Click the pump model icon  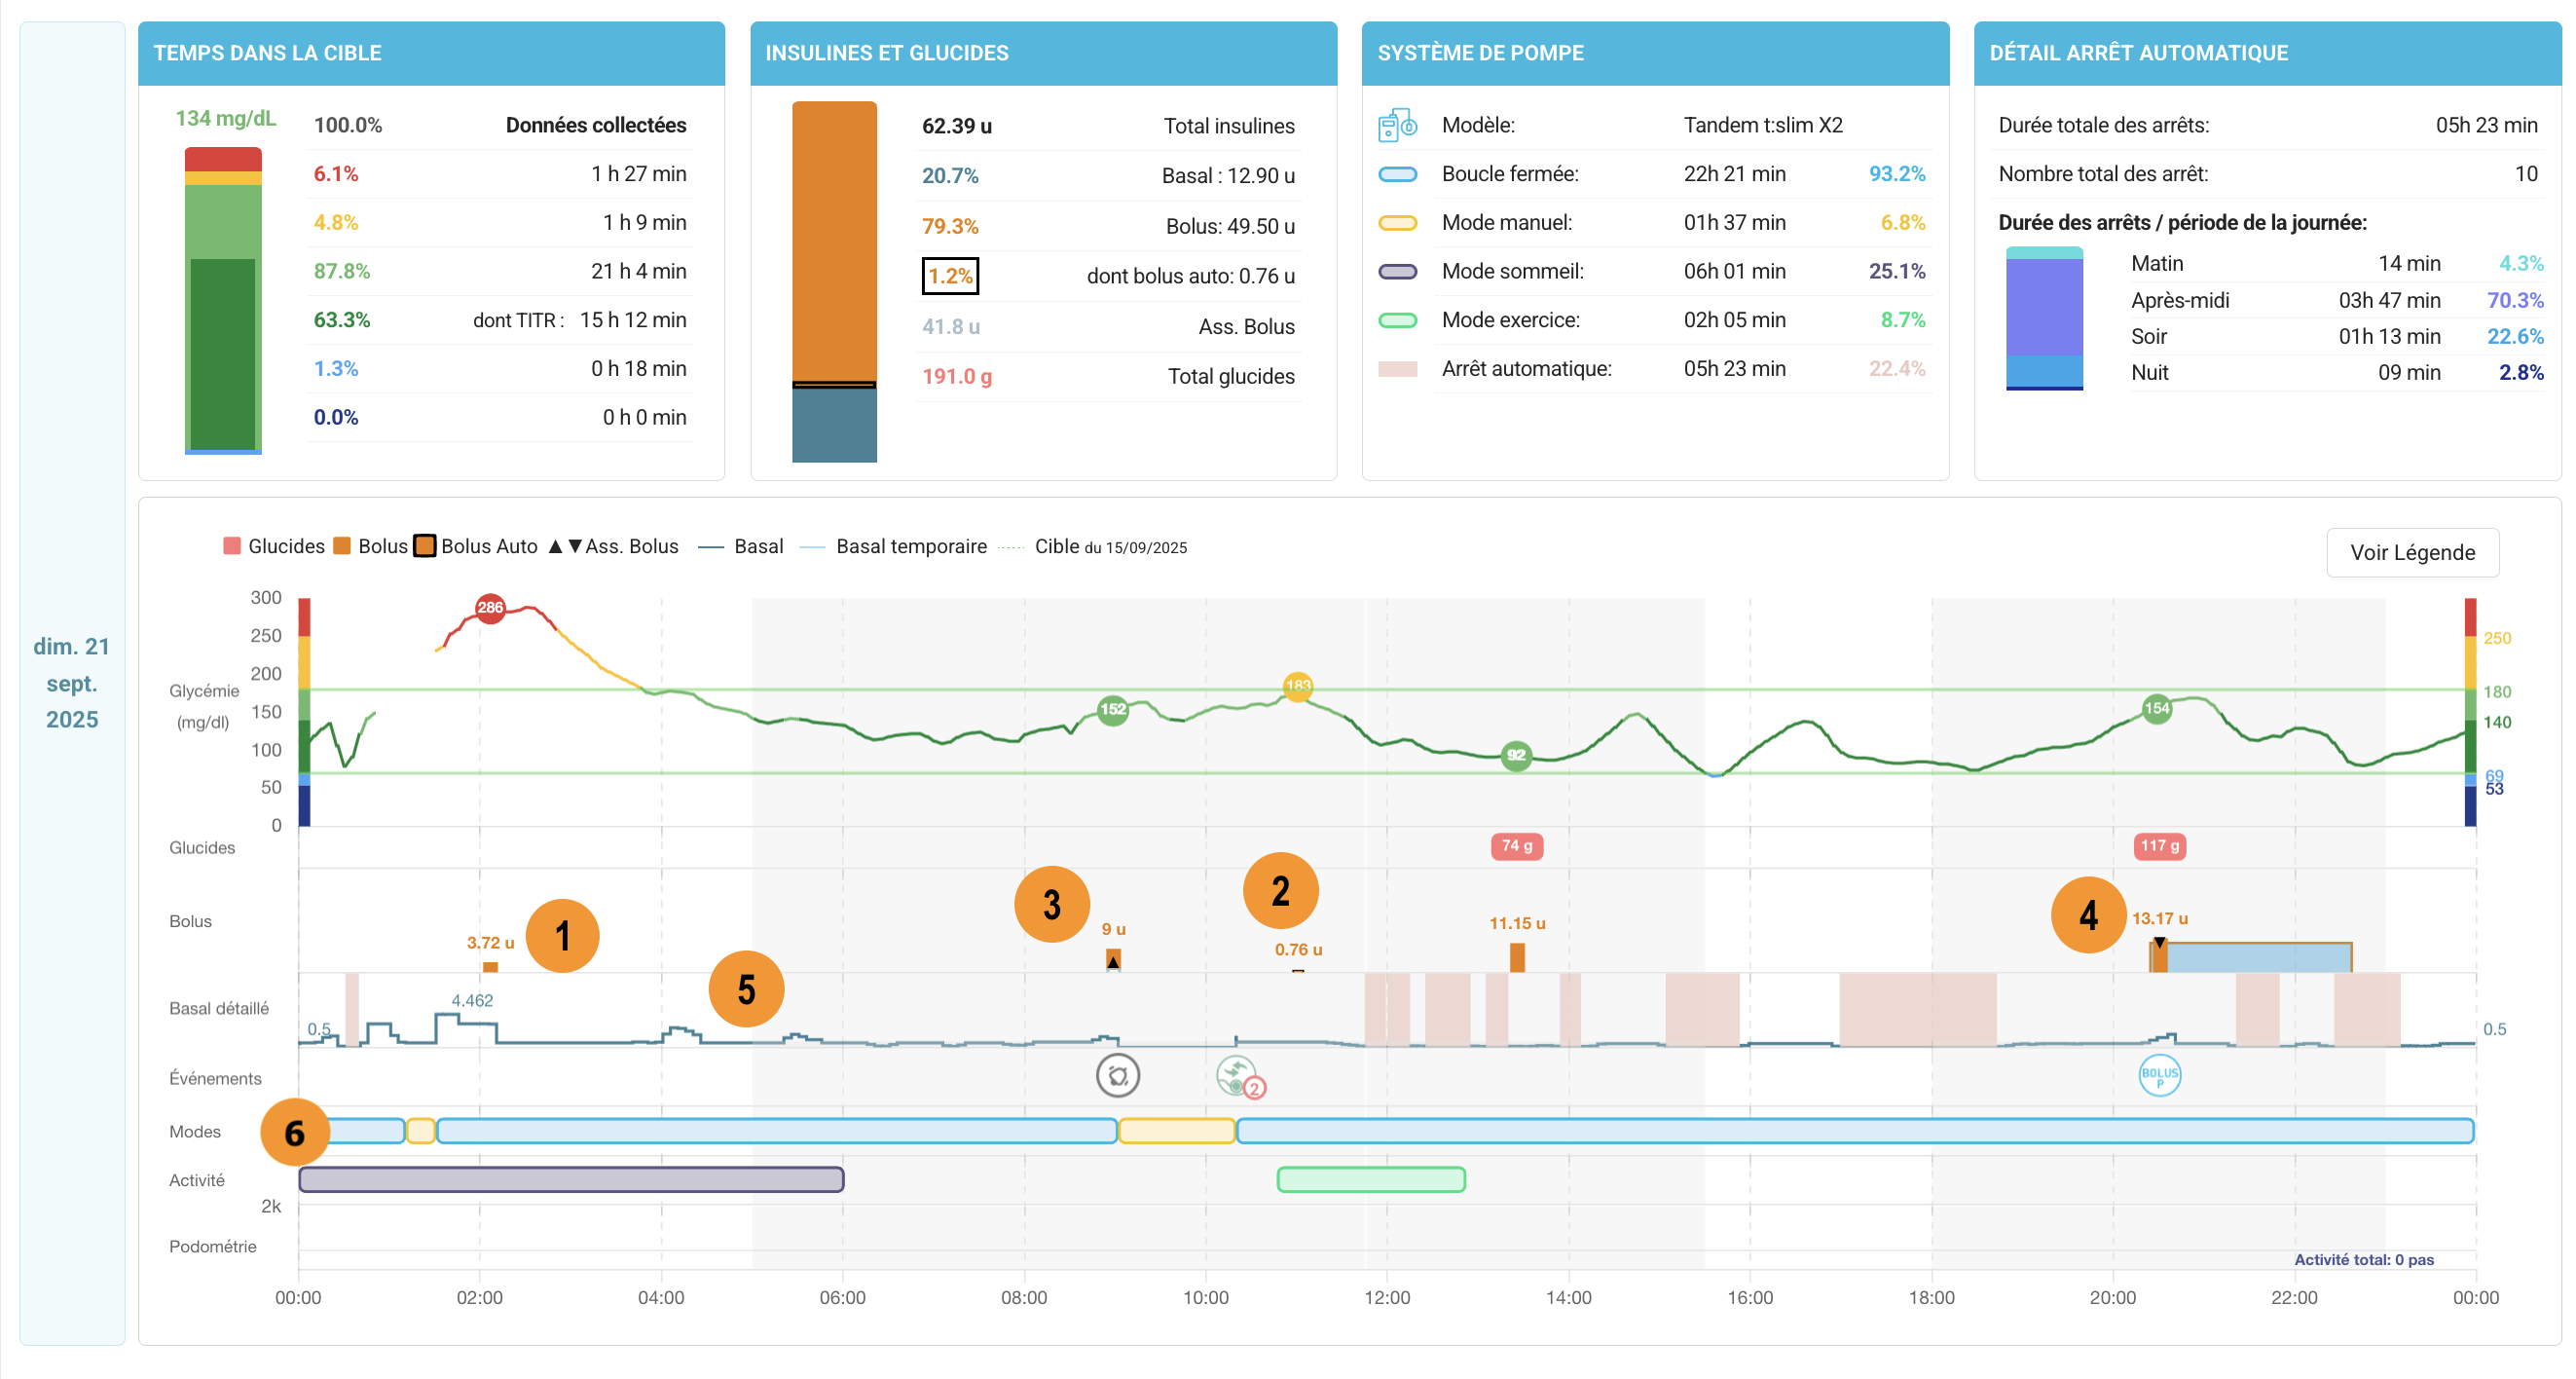(1397, 125)
